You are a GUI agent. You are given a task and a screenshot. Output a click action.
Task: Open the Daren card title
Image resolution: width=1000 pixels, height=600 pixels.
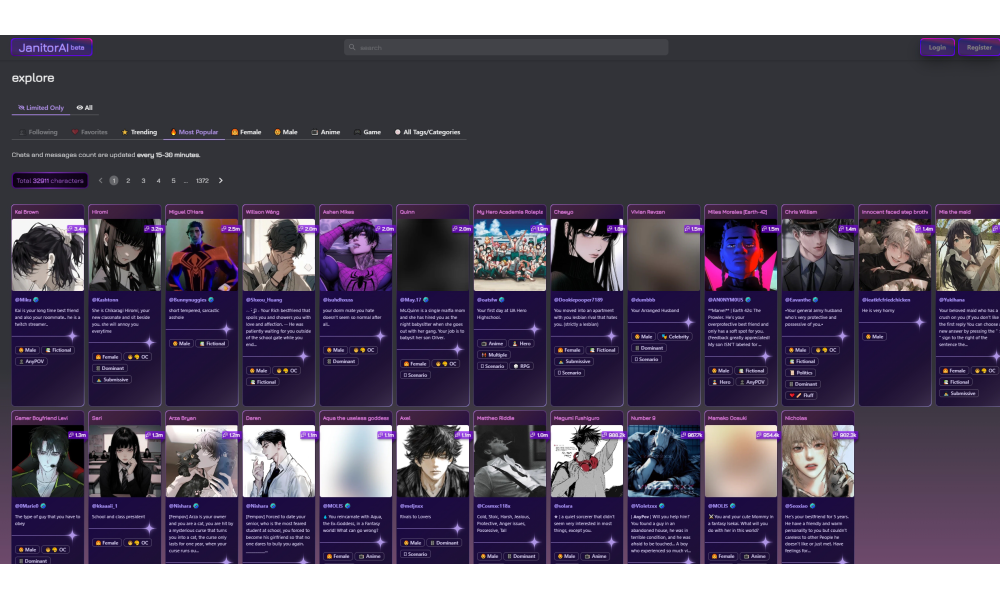(253, 418)
